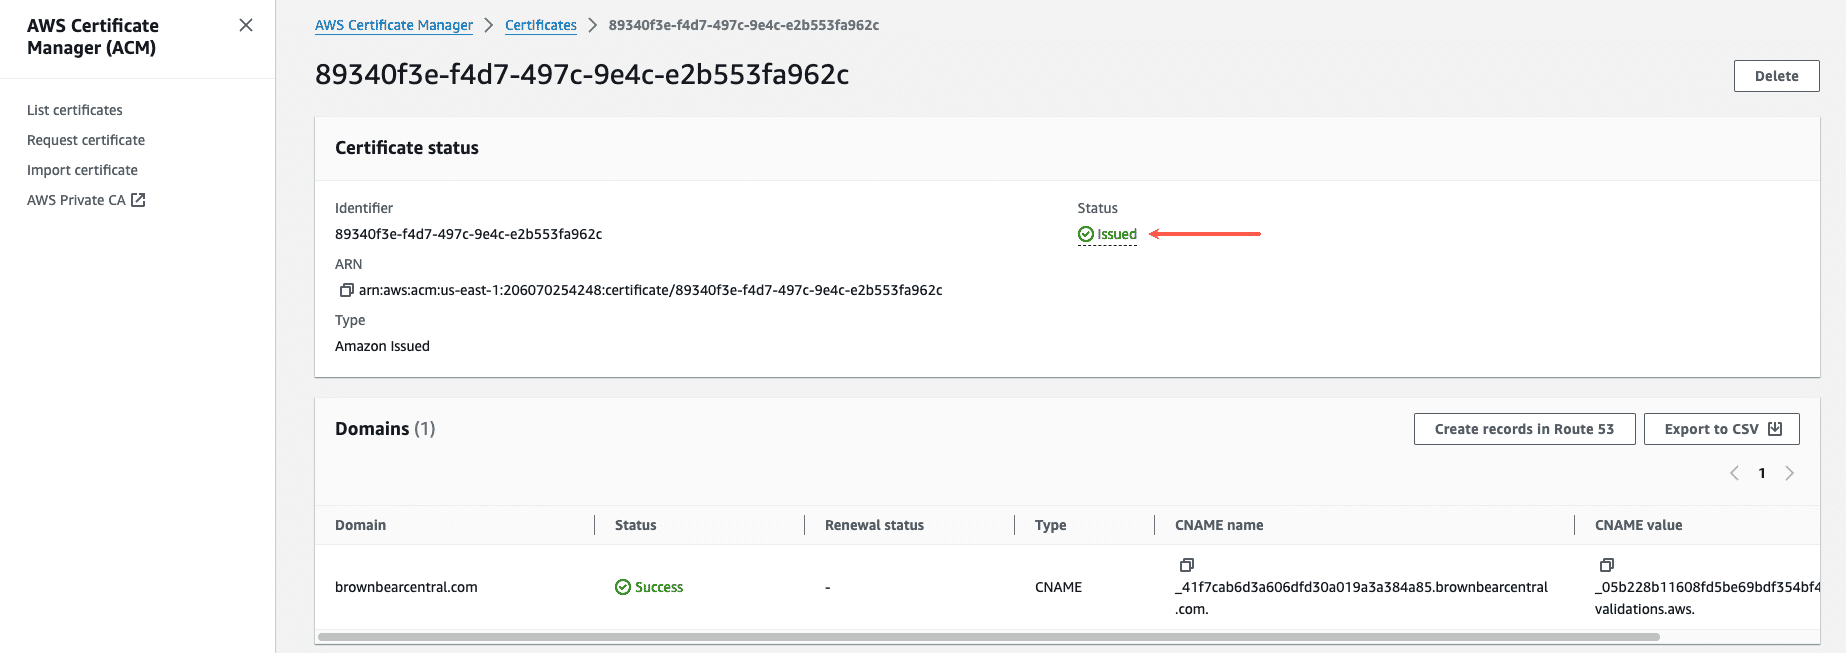Click the Issued status label

pos(1117,234)
